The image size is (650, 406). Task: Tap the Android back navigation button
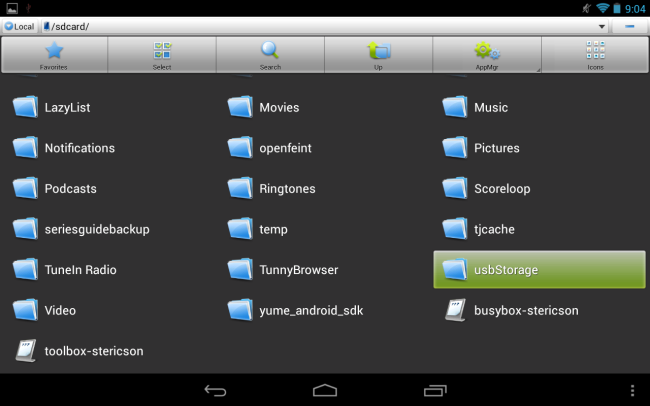215,390
